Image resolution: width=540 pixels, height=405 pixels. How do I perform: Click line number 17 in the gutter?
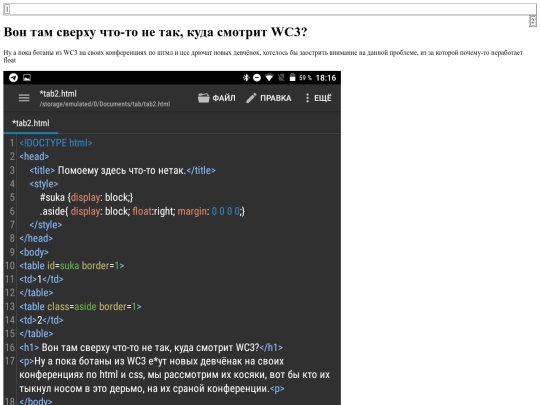pos(10,361)
